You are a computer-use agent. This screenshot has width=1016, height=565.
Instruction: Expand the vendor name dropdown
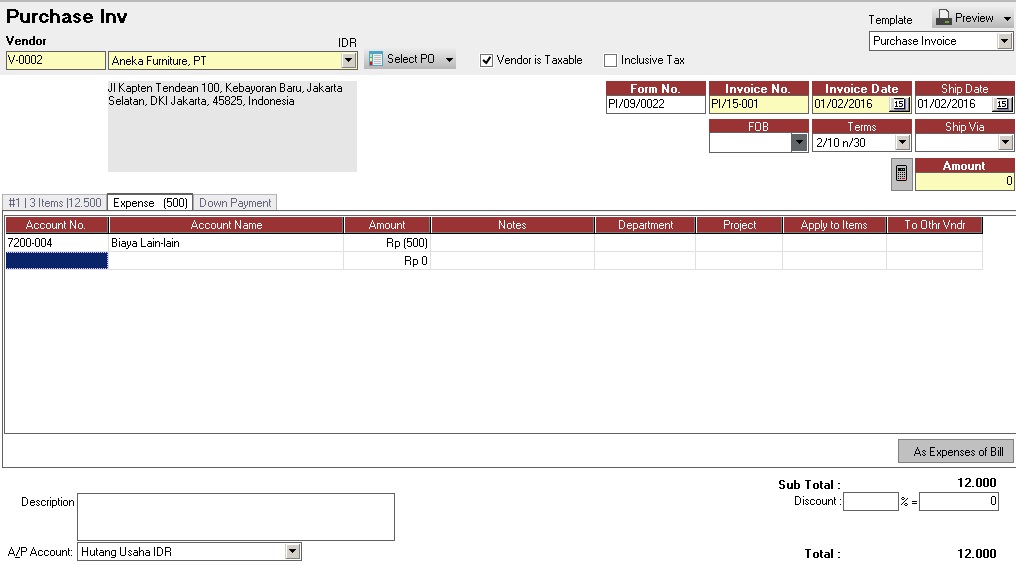(x=348, y=61)
